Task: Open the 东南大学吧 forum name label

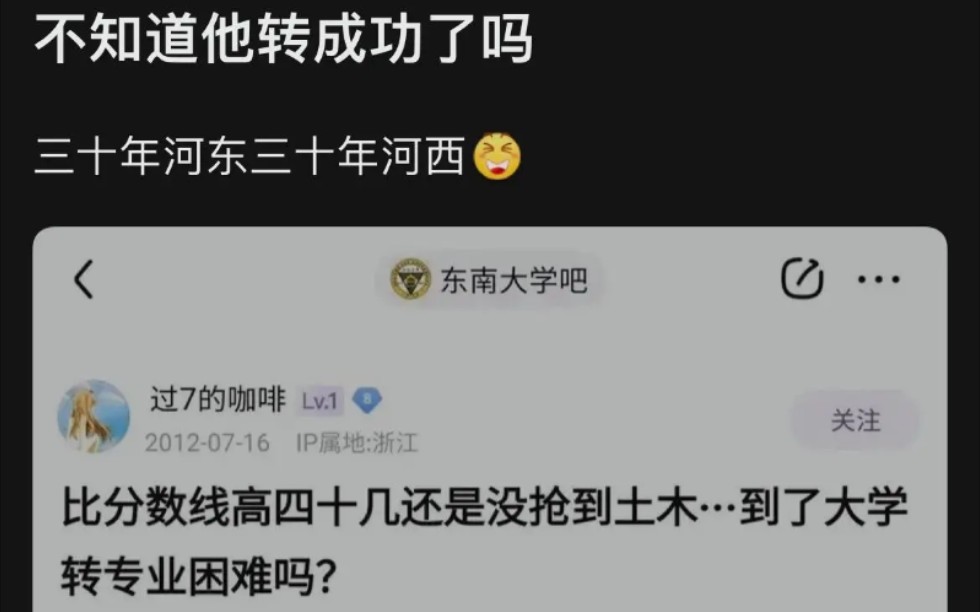Action: tap(514, 279)
